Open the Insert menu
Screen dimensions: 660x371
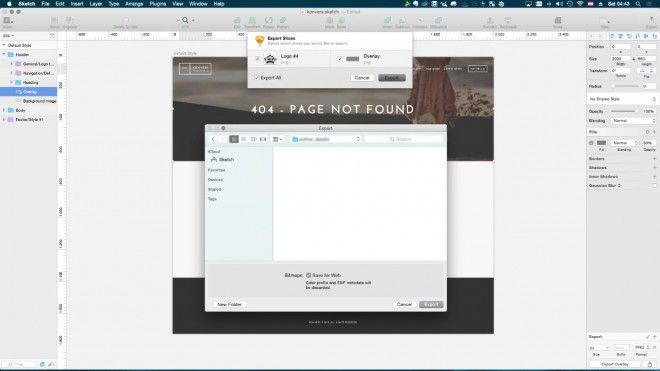pyautogui.click(x=77, y=4)
